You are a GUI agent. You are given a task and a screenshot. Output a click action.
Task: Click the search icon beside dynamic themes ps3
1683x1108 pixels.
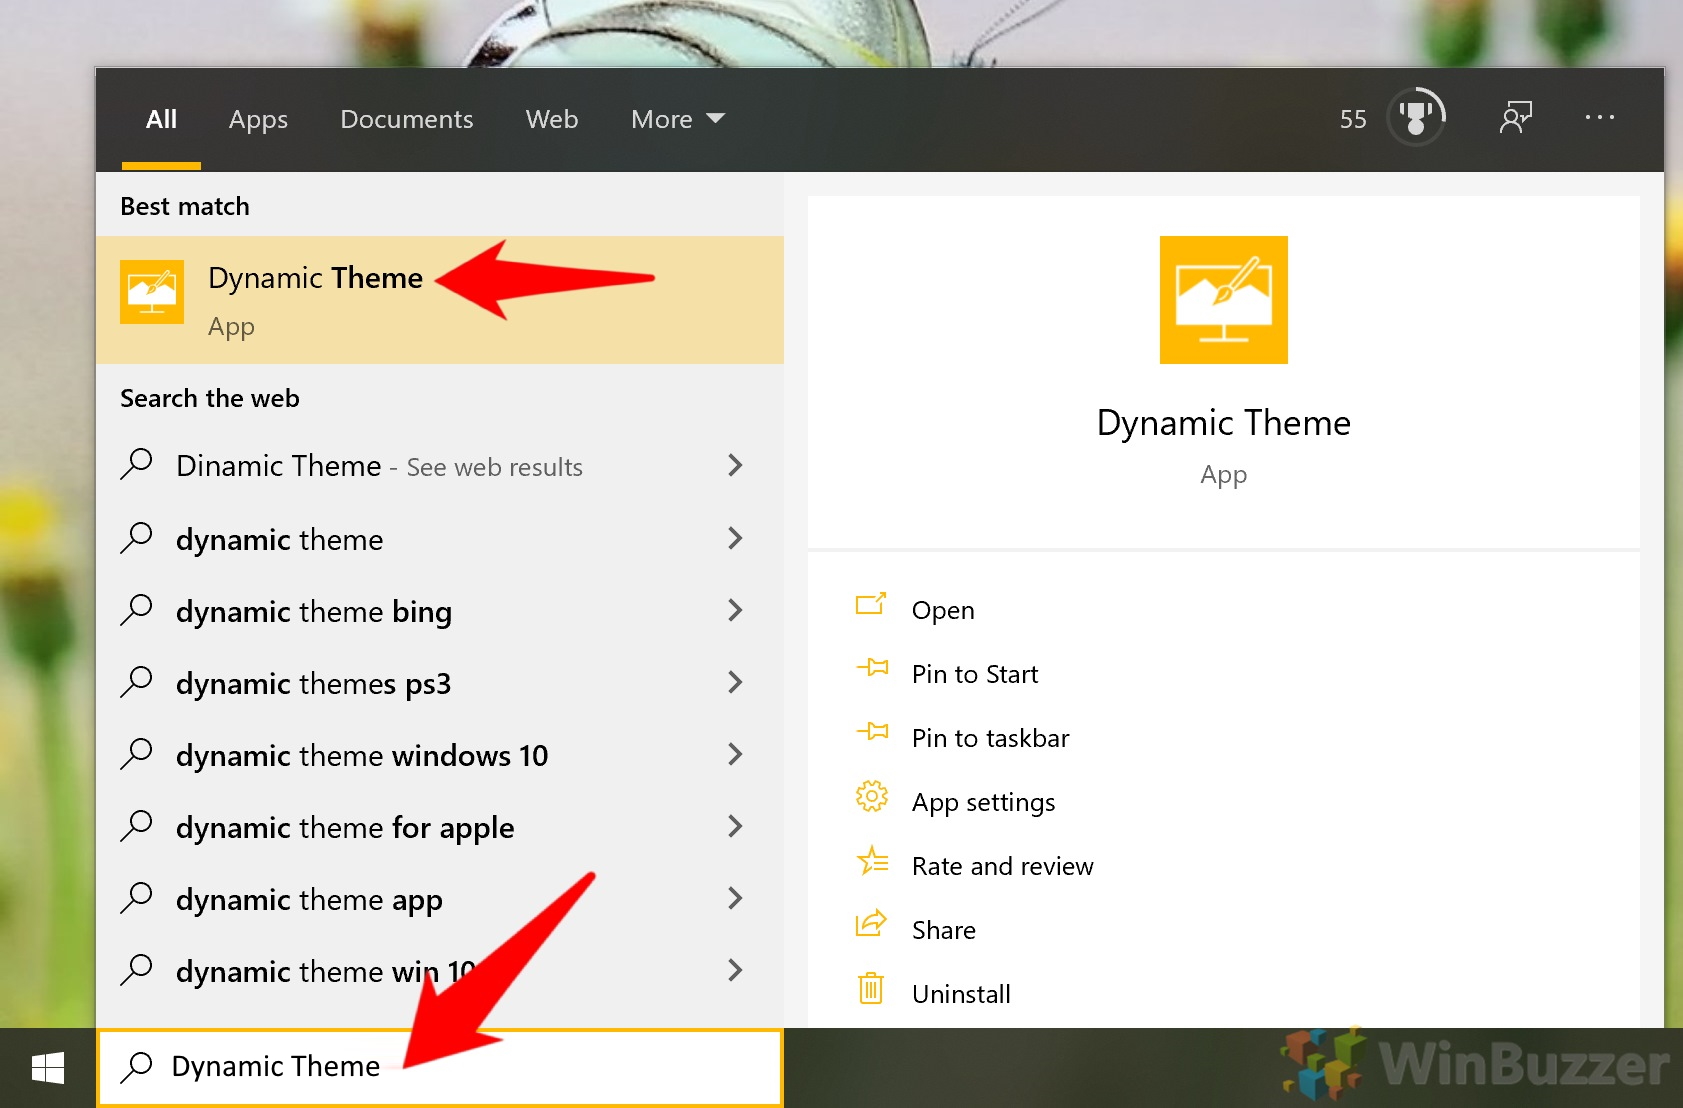(x=136, y=682)
